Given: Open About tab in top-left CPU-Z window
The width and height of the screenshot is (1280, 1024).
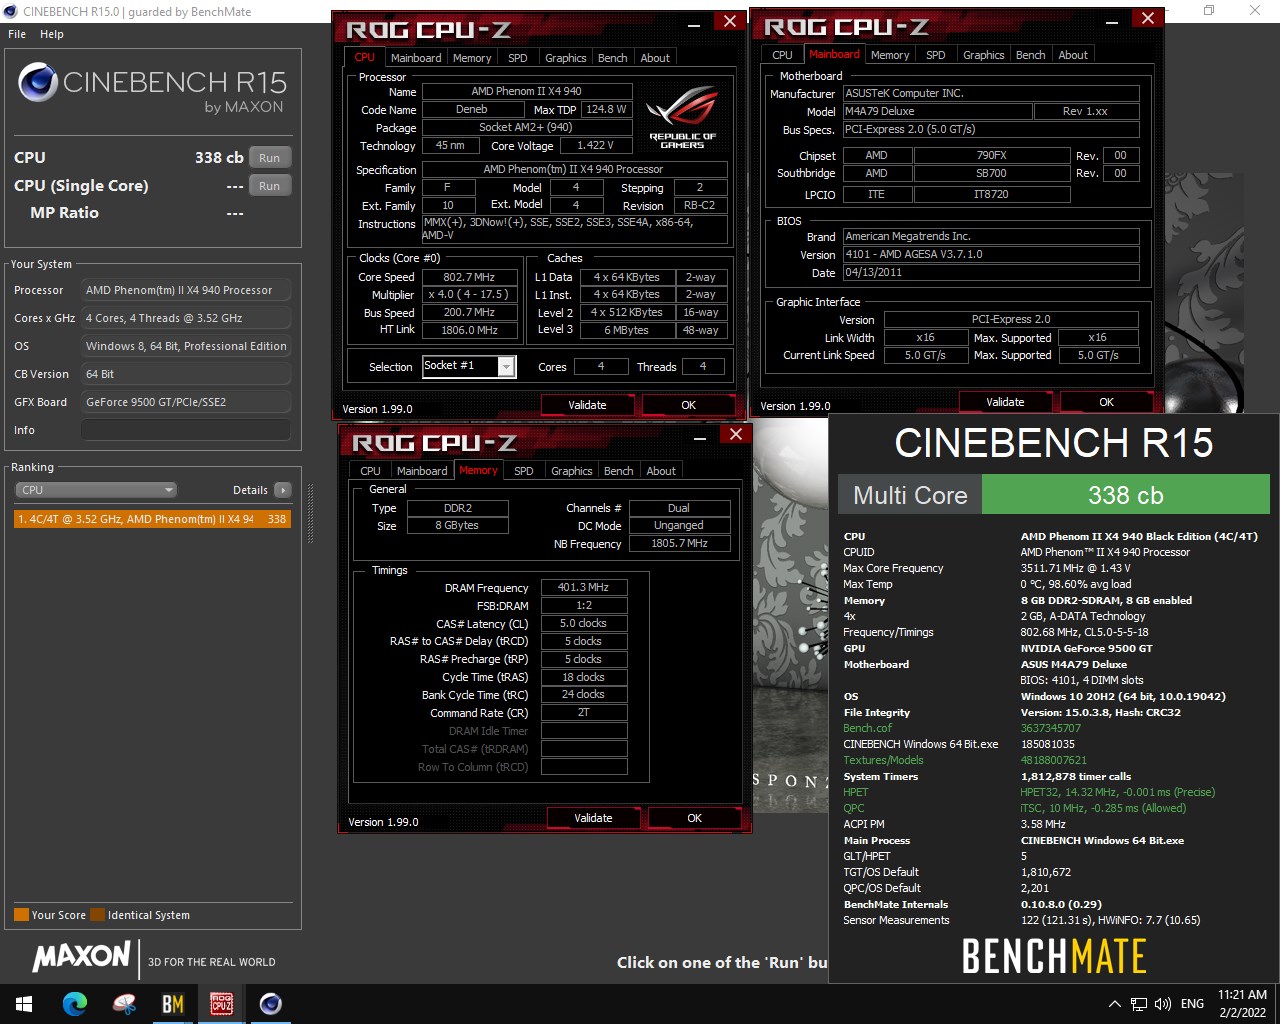Looking at the screenshot, I should (655, 58).
